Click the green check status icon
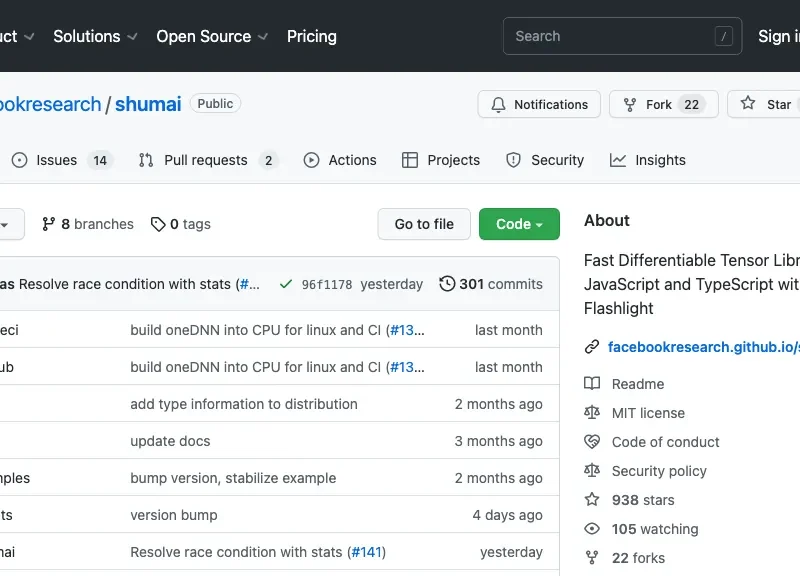Image resolution: width=800 pixels, height=576 pixels. click(x=286, y=284)
